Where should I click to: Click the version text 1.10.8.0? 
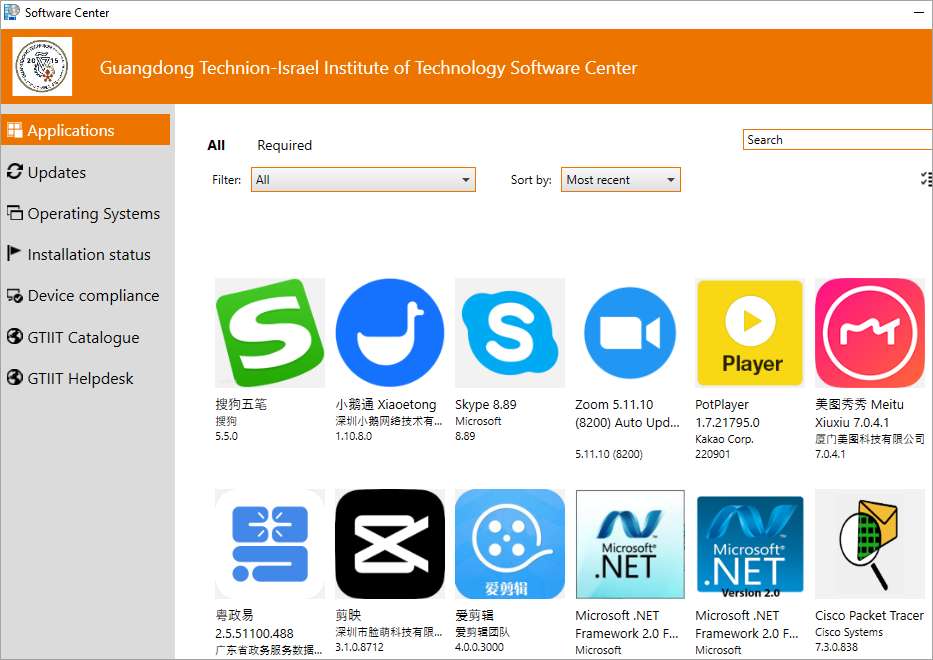coord(353,436)
